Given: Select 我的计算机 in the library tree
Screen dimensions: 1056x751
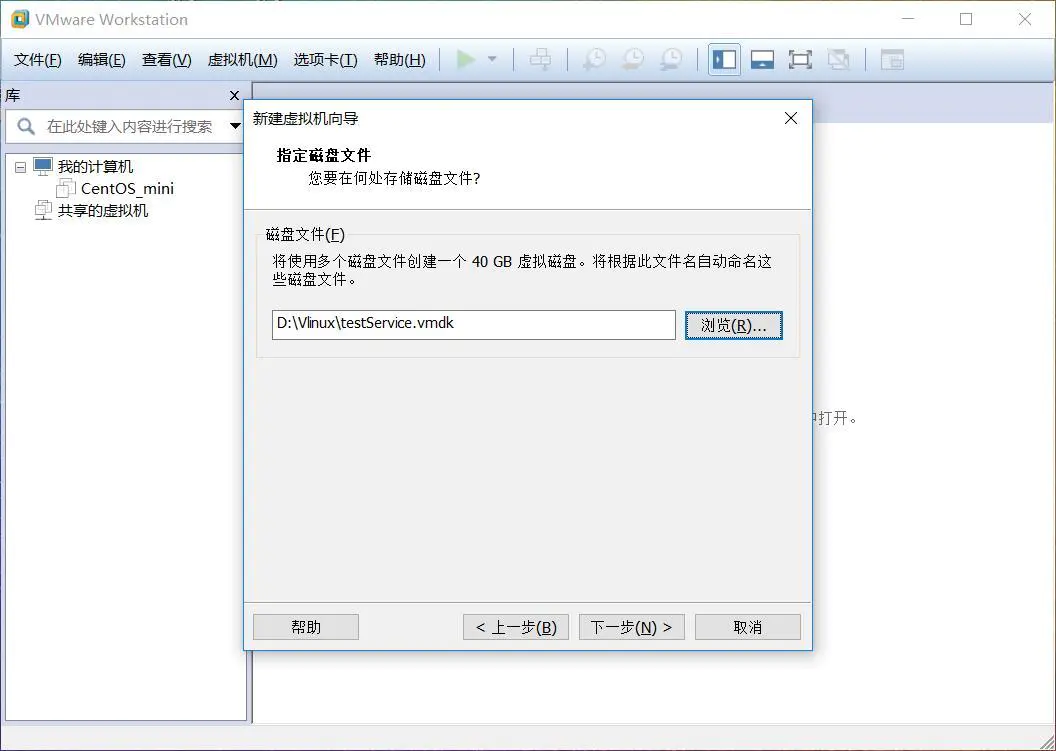Looking at the screenshot, I should point(95,166).
